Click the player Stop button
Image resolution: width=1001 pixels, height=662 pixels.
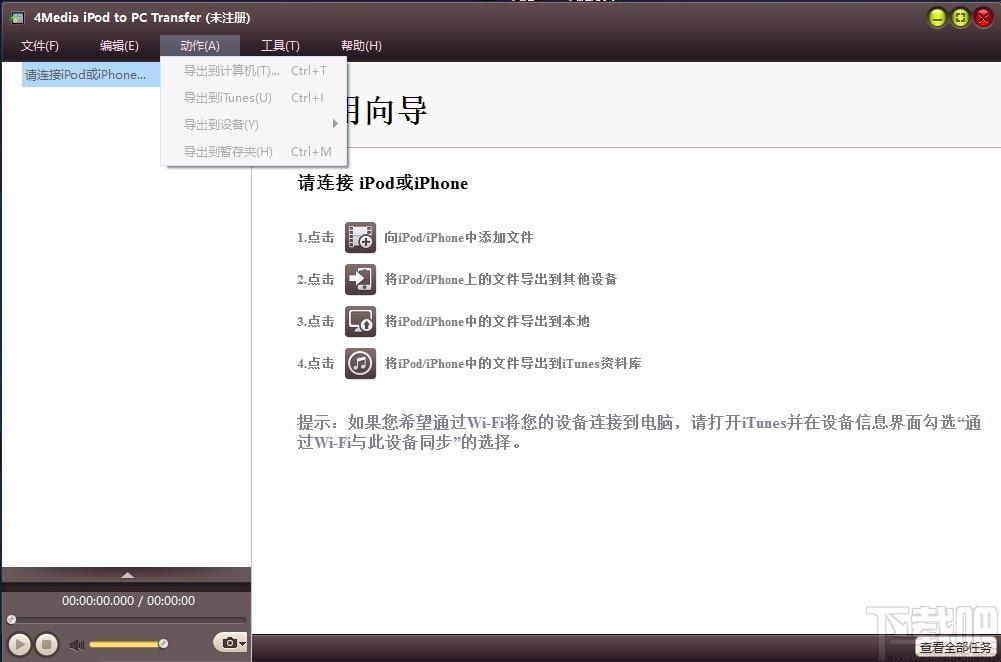coord(47,644)
